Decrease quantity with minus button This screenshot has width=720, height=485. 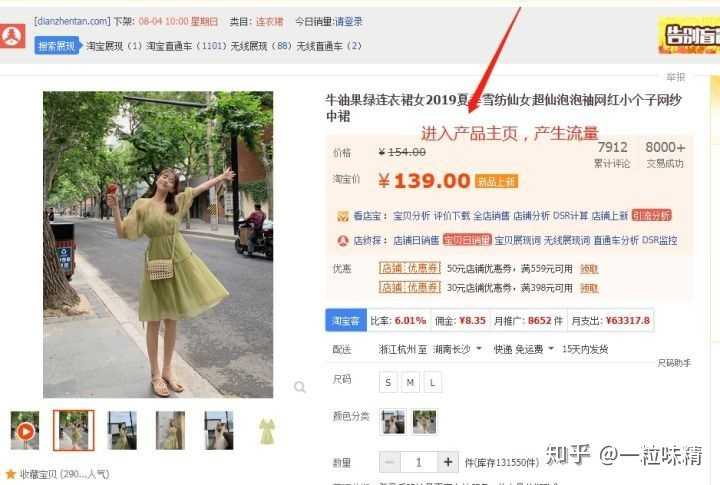click(x=390, y=462)
